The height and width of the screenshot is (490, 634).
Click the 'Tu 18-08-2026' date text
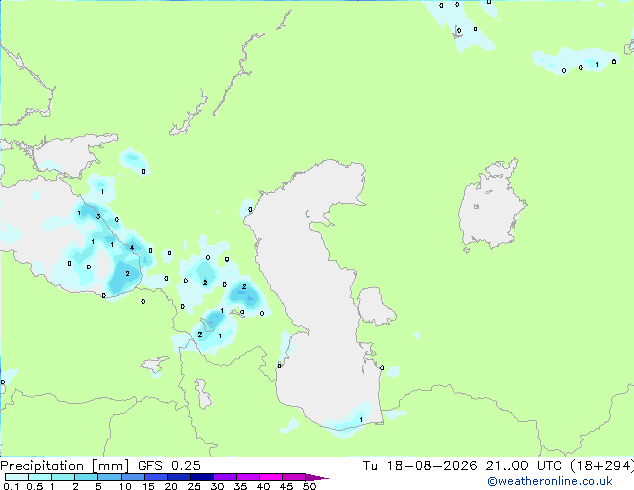(x=420, y=465)
